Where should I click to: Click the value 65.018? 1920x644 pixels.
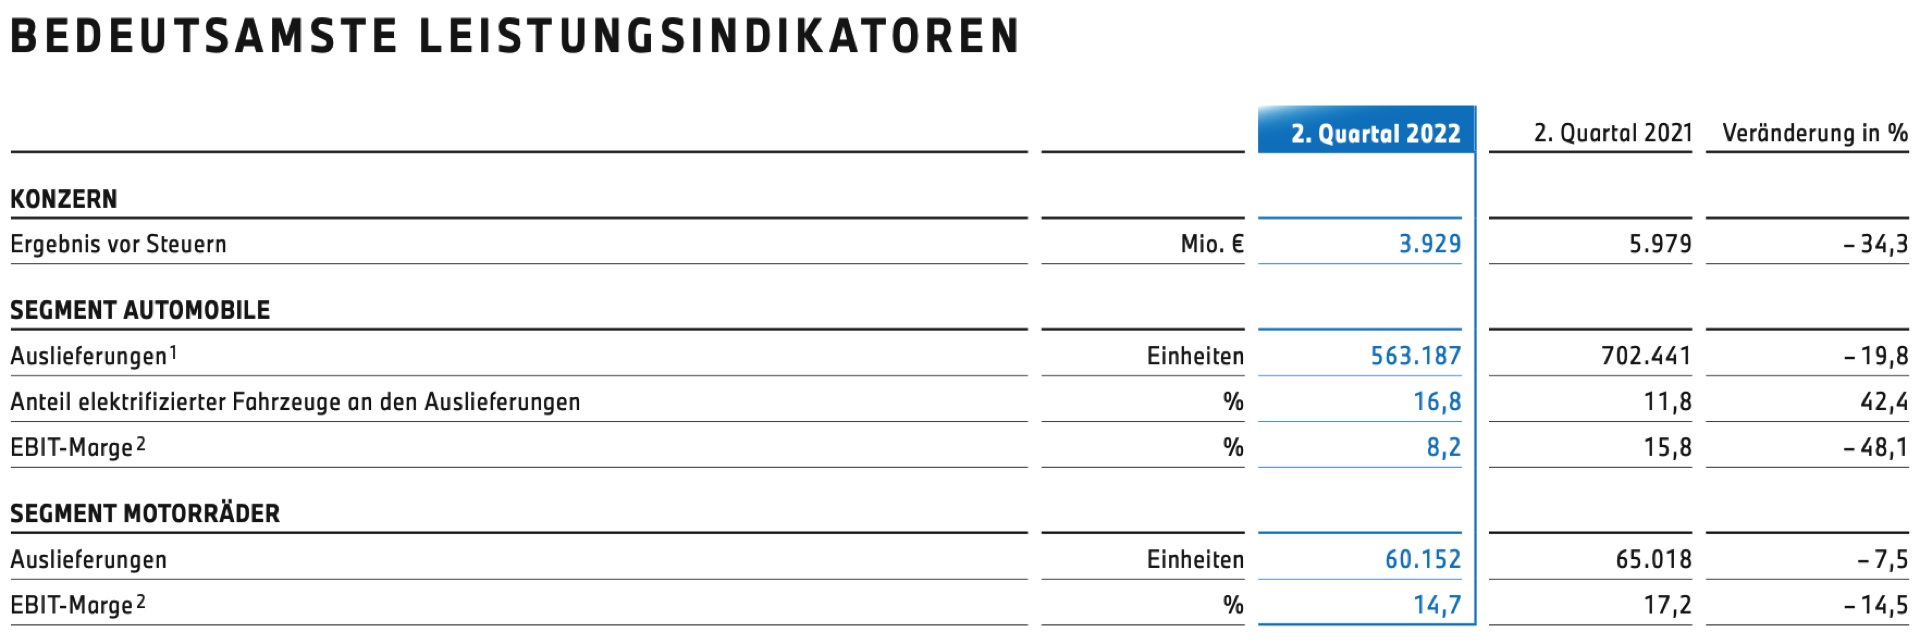point(1653,560)
